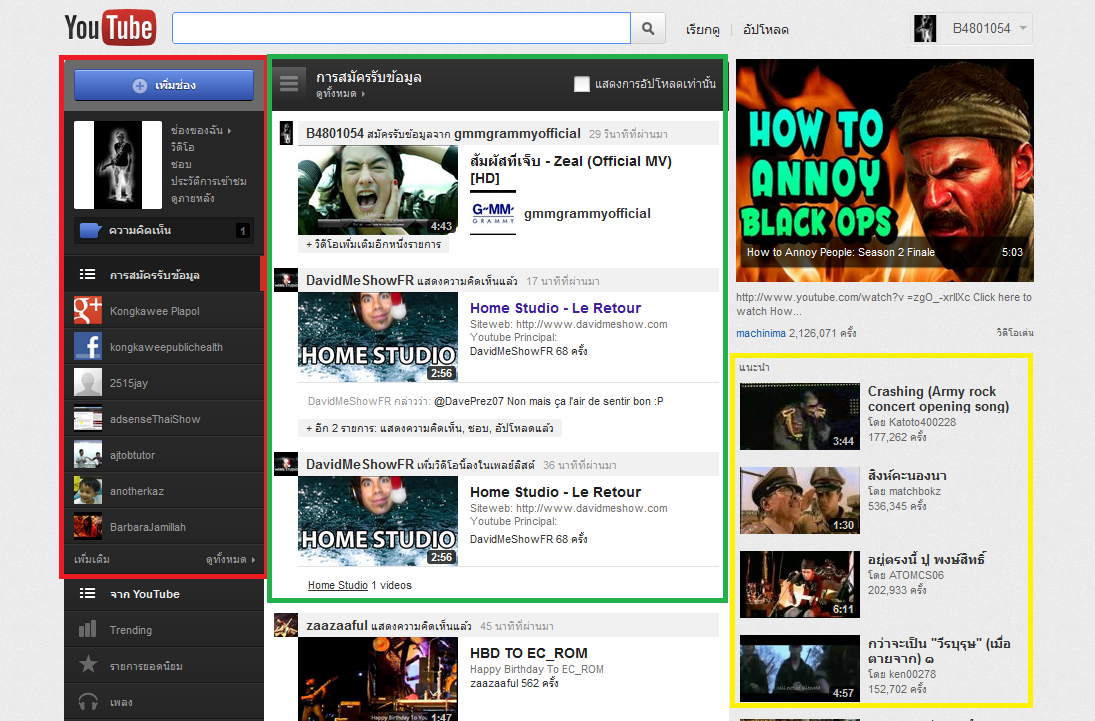
Task: Click the kongkaweepublichealth Facebook icon
Action: point(88,347)
